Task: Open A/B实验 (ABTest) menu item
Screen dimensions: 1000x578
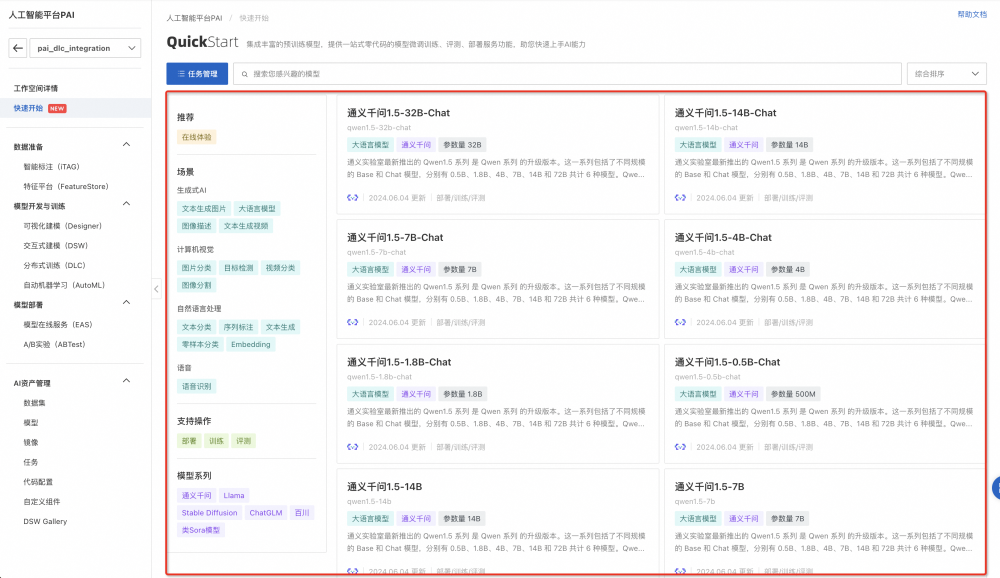Action: click(x=54, y=345)
